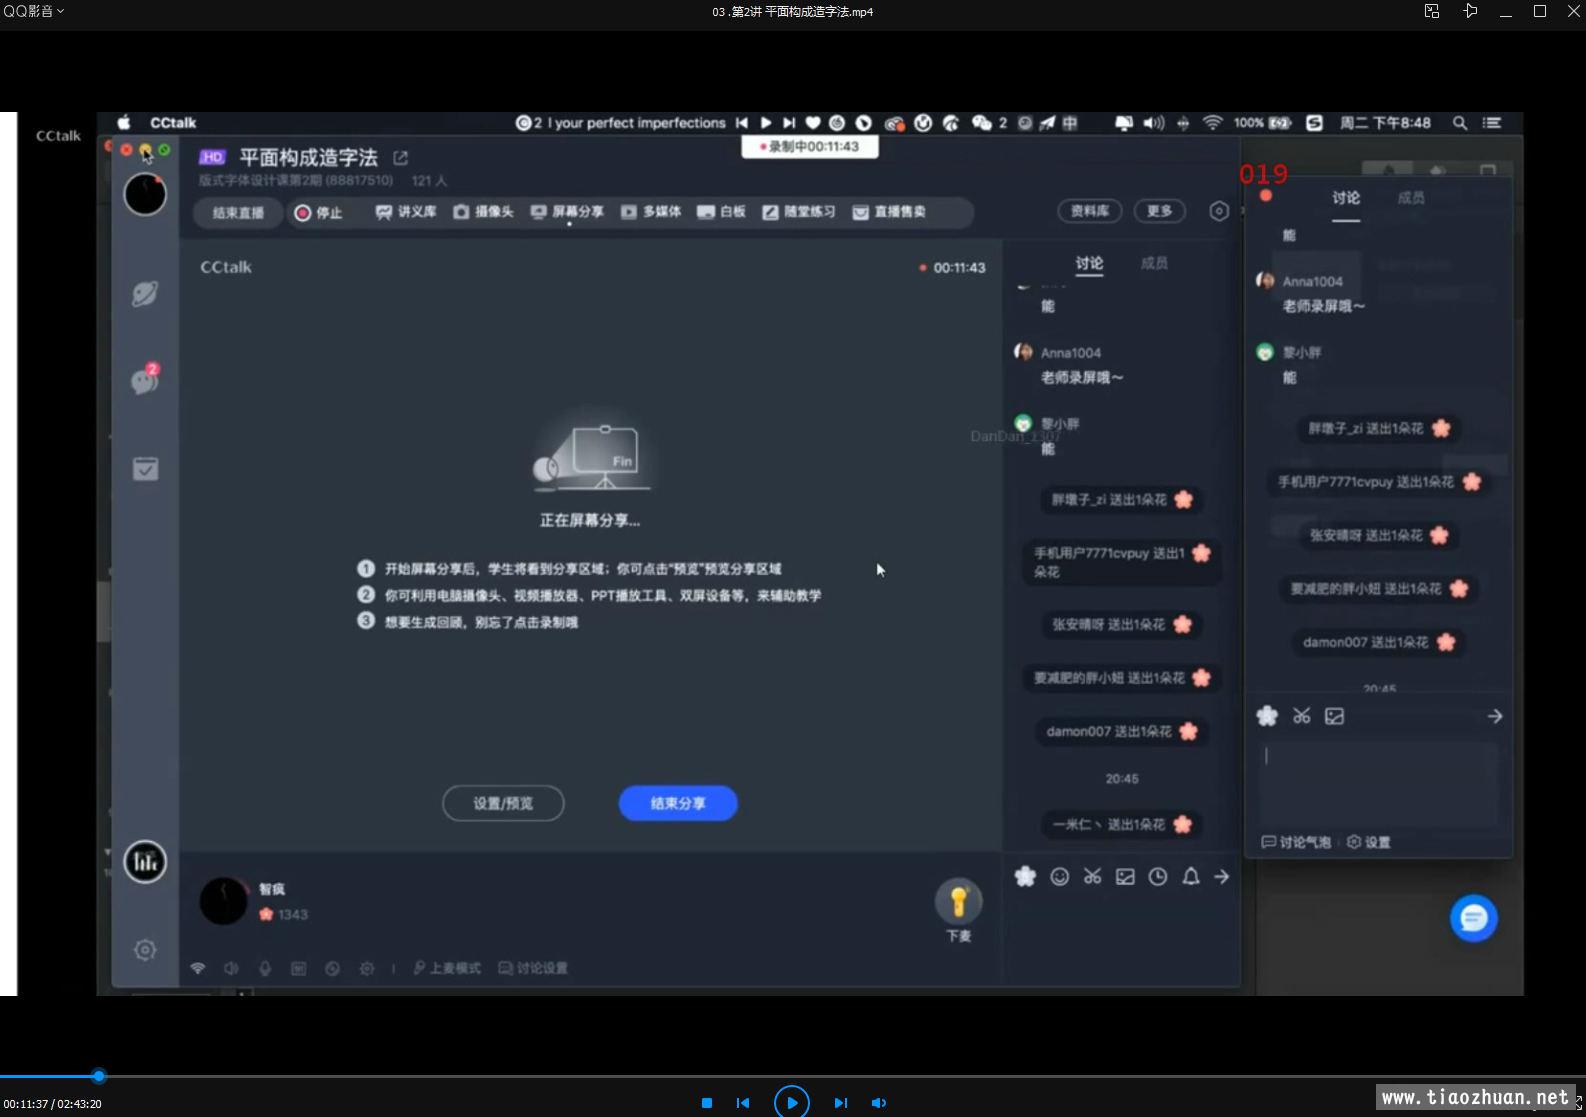Open the 讲义库 courseware library
Screen dimensions: 1586x1117
click(405, 212)
